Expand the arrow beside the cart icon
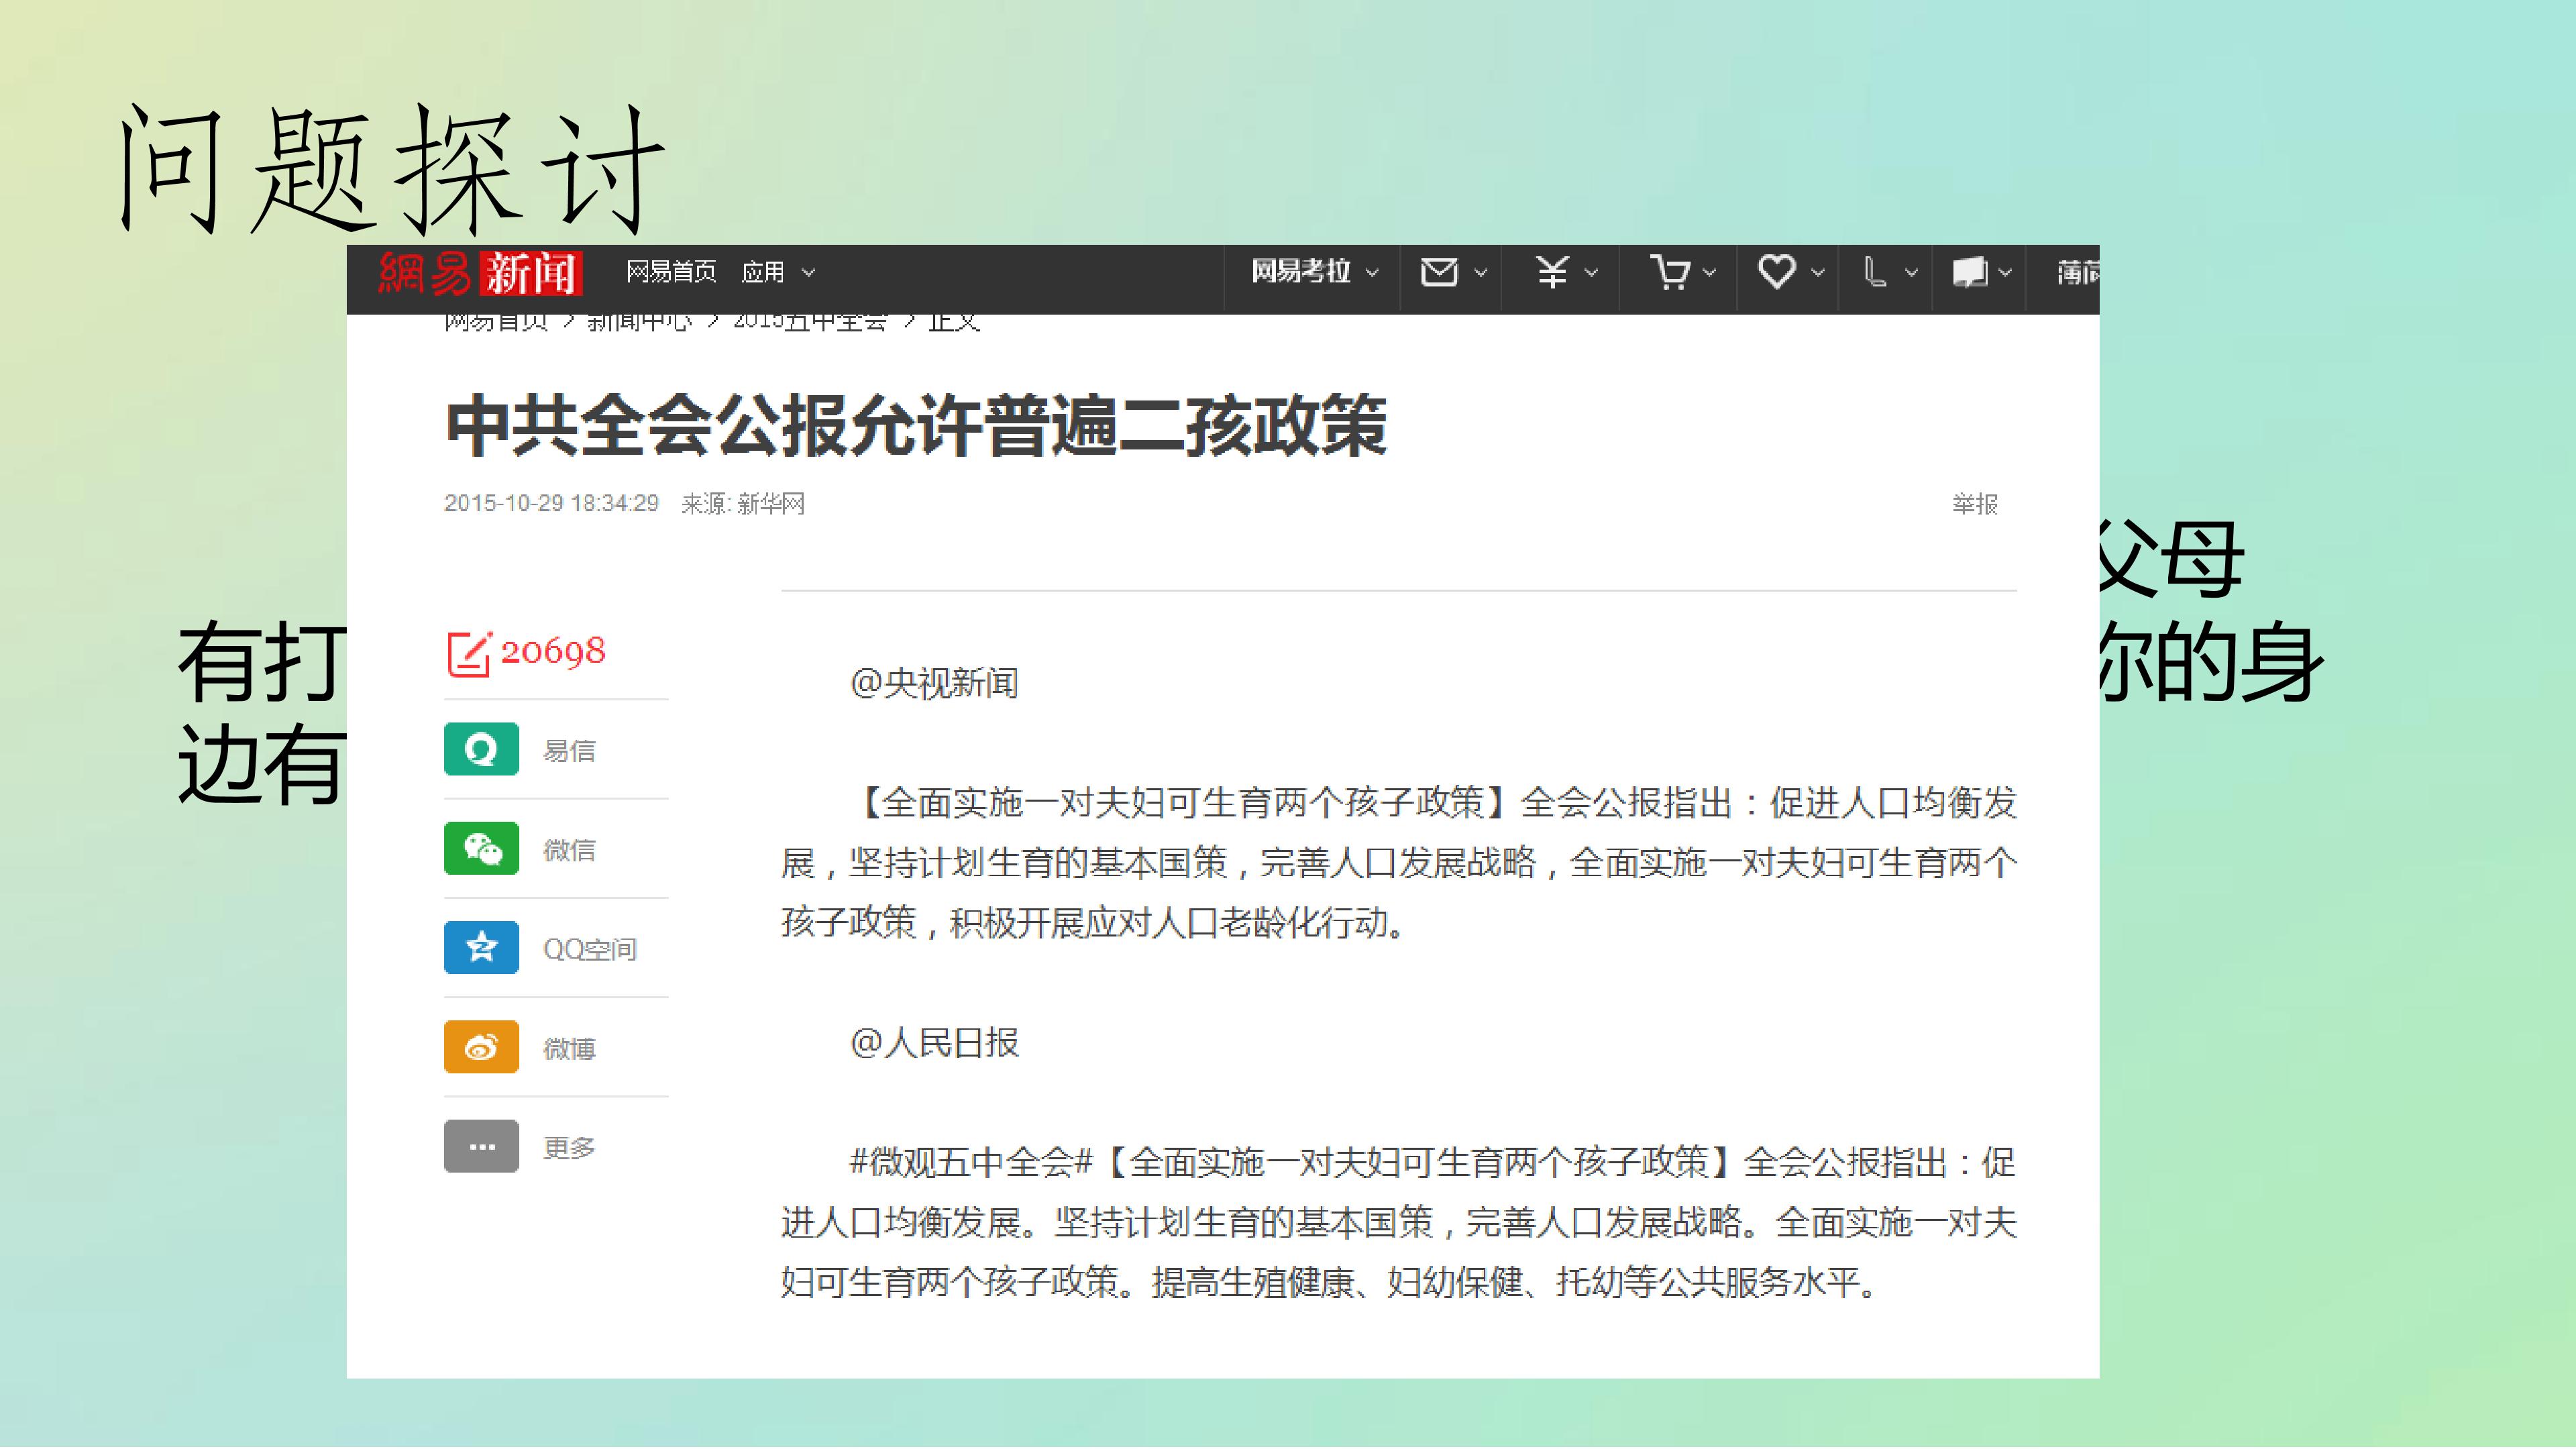Viewport: 2576px width, 1449px height. point(1709,273)
